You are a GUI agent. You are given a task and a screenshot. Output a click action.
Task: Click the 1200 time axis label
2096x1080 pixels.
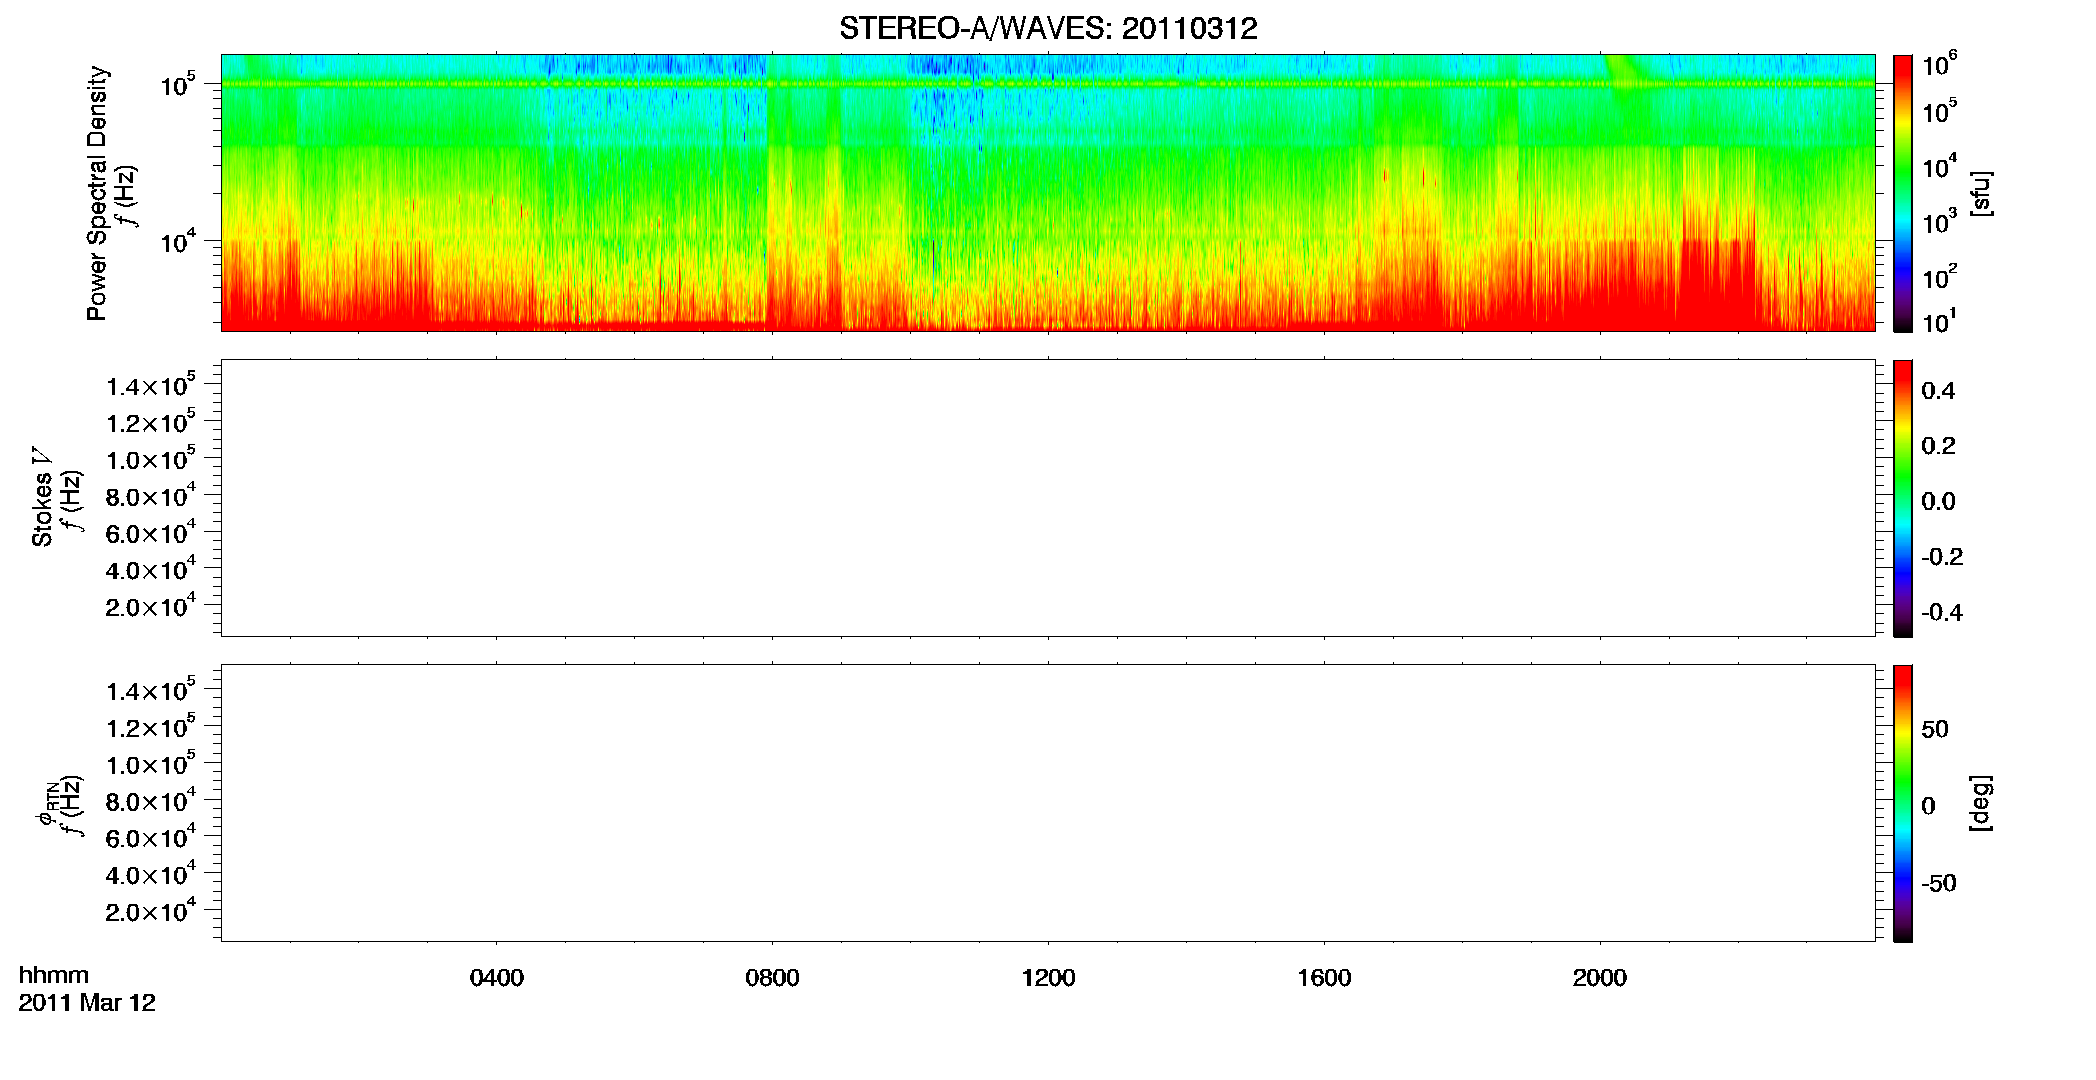click(1048, 978)
